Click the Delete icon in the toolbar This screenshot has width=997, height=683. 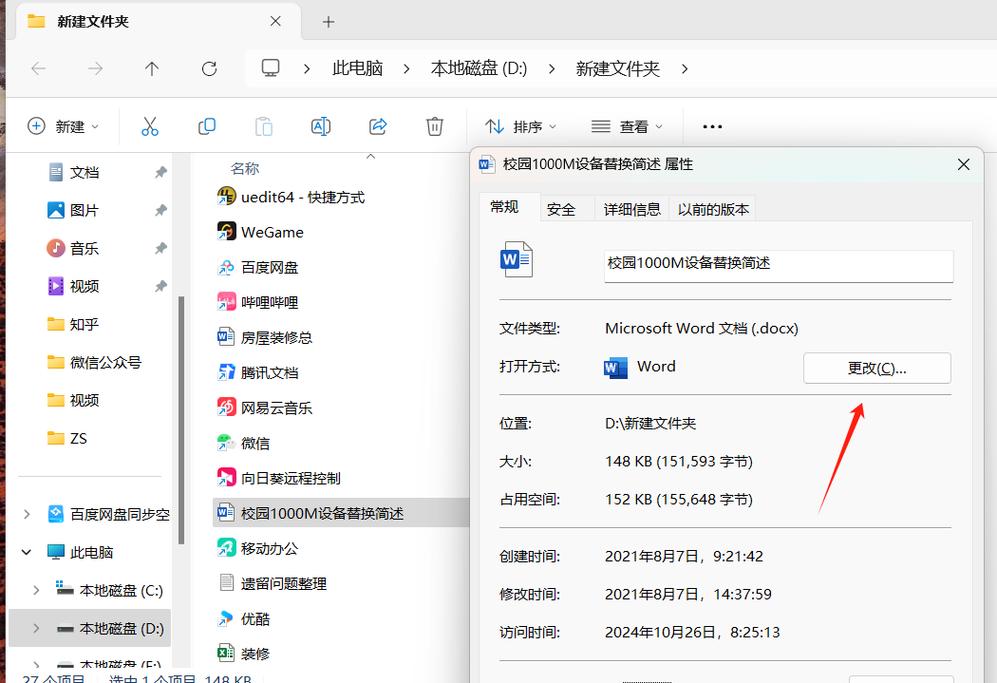[434, 126]
